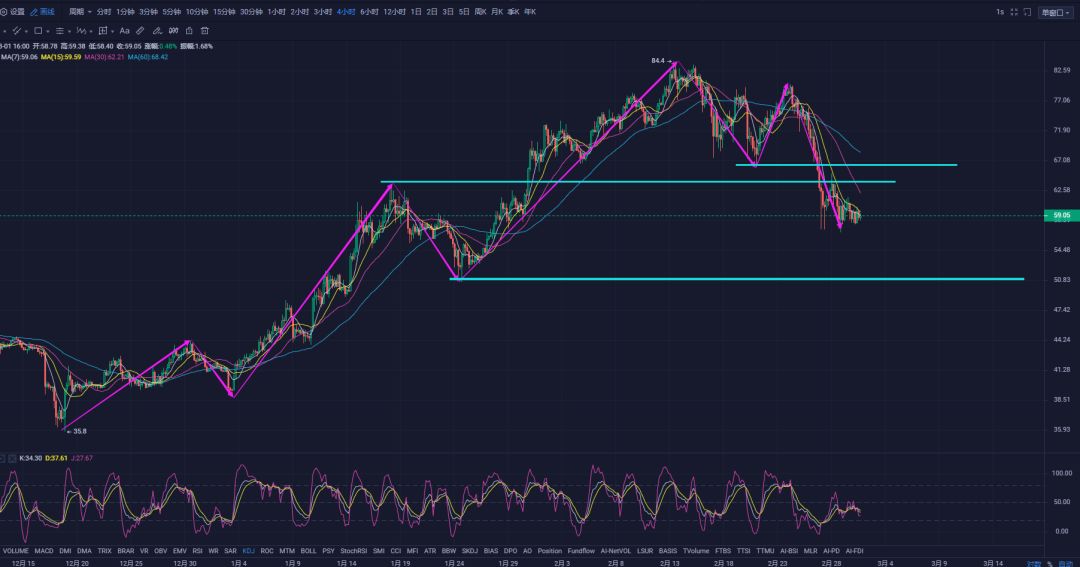Image resolution: width=1080 pixels, height=567 pixels.
Task: Switch to the 5分钟 timeframe
Action: click(172, 12)
